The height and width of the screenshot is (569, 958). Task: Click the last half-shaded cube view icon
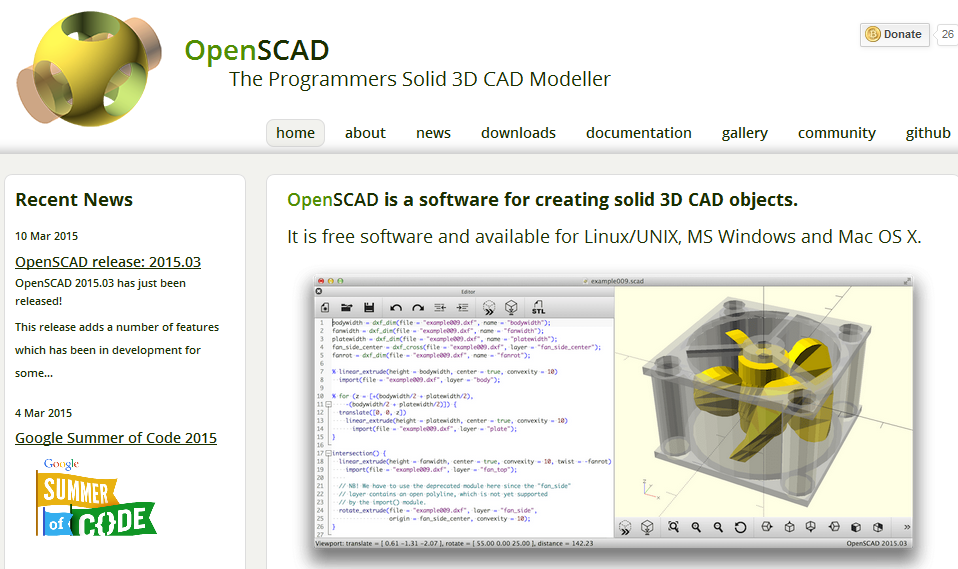pyautogui.click(x=878, y=527)
